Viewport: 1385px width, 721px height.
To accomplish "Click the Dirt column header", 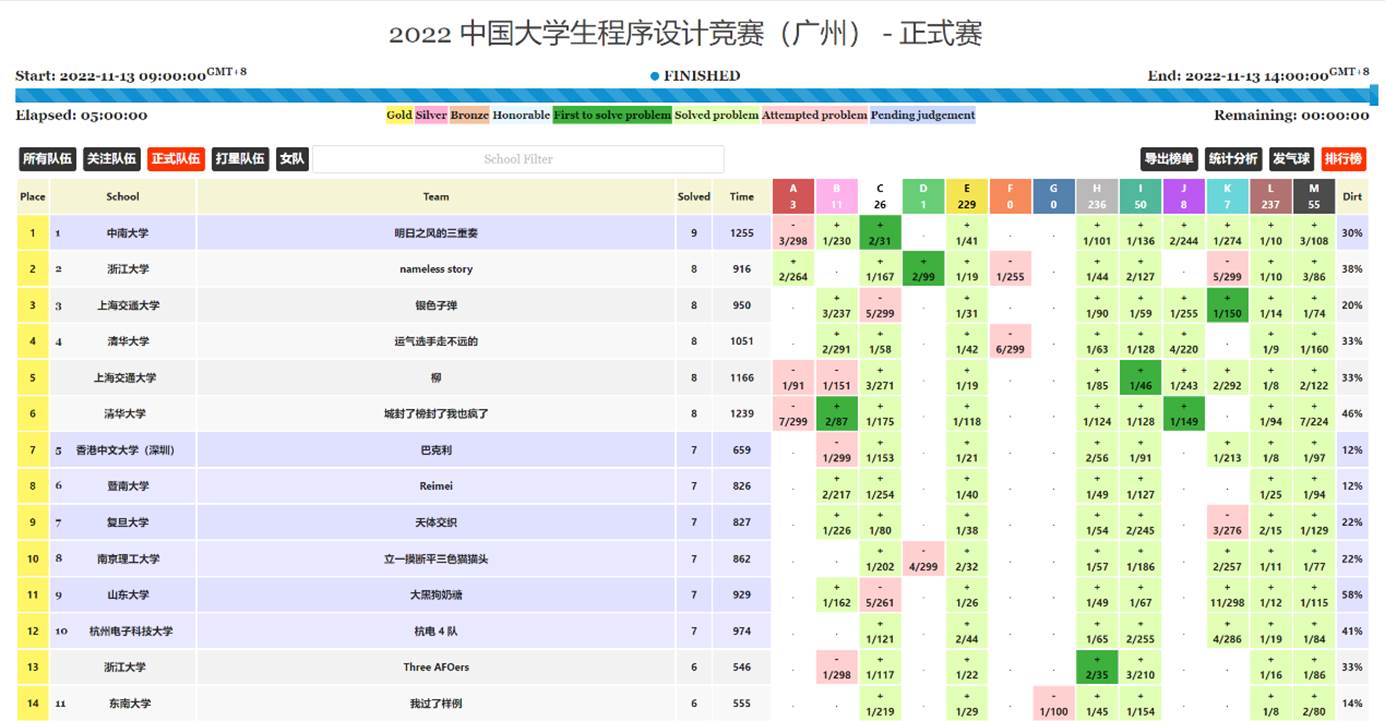I will click(x=1352, y=197).
